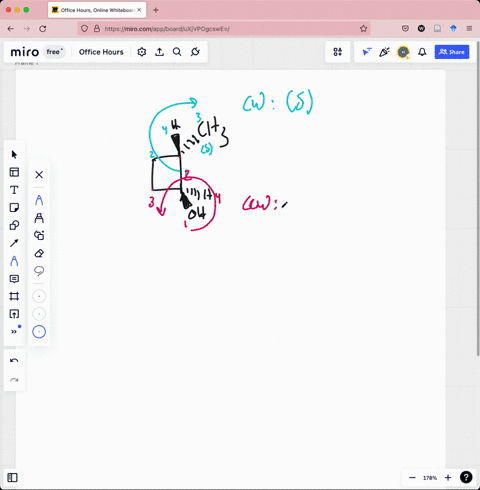Open the Office Hours board title
The height and width of the screenshot is (490, 480).
coord(101,52)
